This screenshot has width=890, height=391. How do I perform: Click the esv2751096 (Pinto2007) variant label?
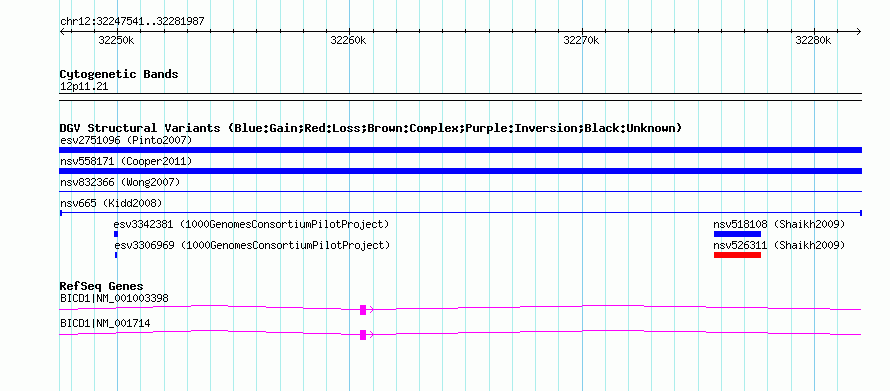tap(126, 140)
